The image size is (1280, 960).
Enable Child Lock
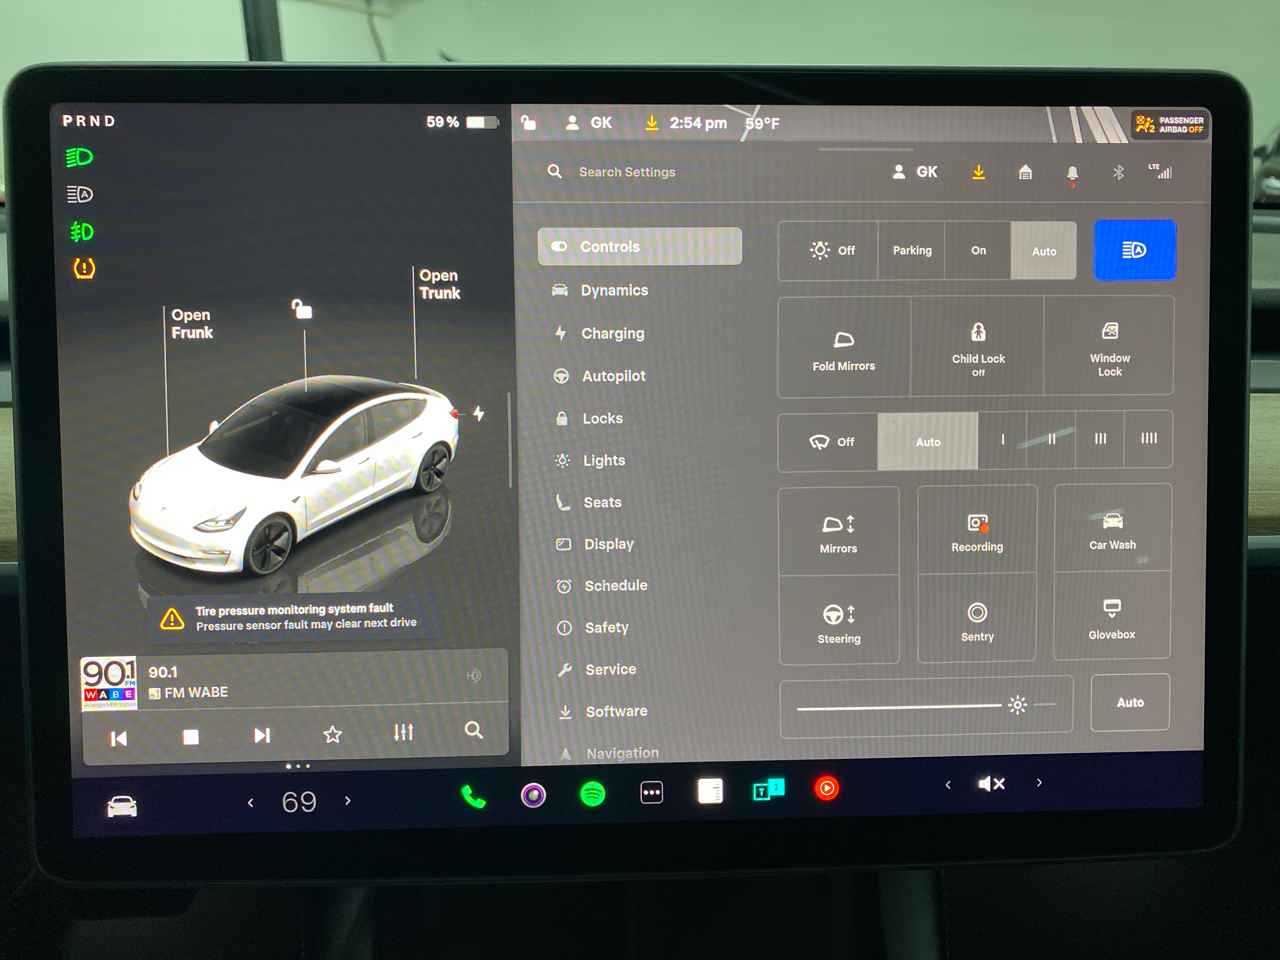(977, 345)
